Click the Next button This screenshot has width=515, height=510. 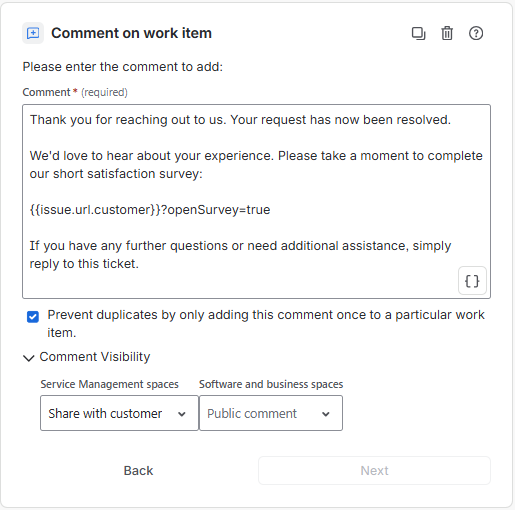click(374, 471)
